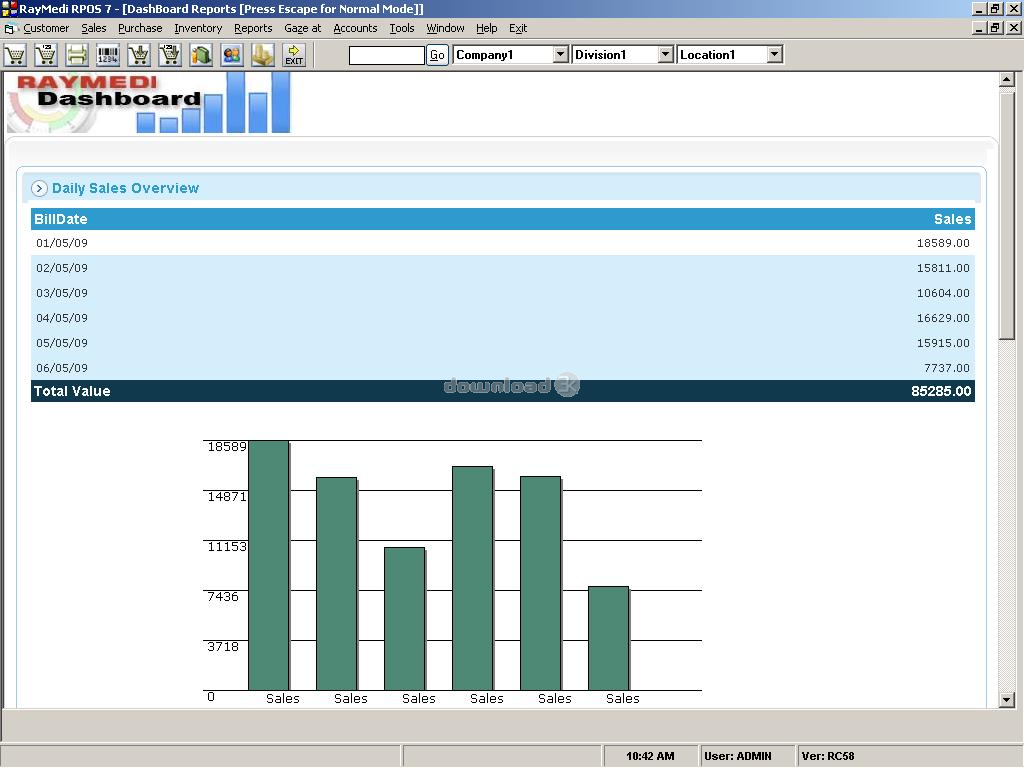Screen dimensions: 1024x768
Task: Click the first shopping cart toolbar icon
Action: click(x=16, y=55)
